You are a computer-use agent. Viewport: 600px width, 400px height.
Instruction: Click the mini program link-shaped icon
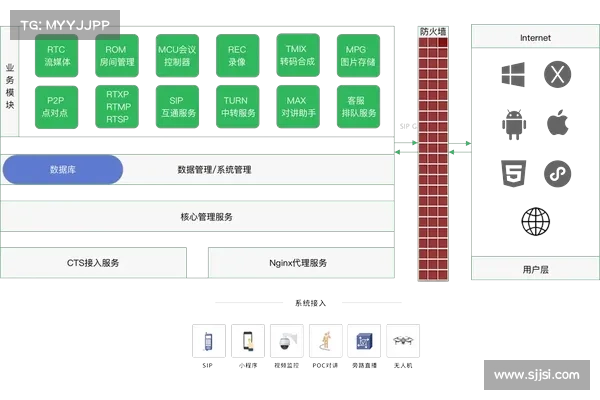click(558, 174)
